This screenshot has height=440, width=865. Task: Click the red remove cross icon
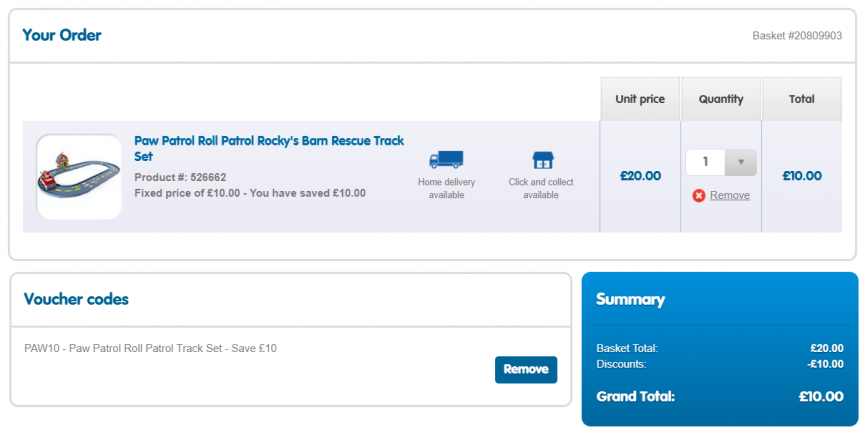[699, 196]
